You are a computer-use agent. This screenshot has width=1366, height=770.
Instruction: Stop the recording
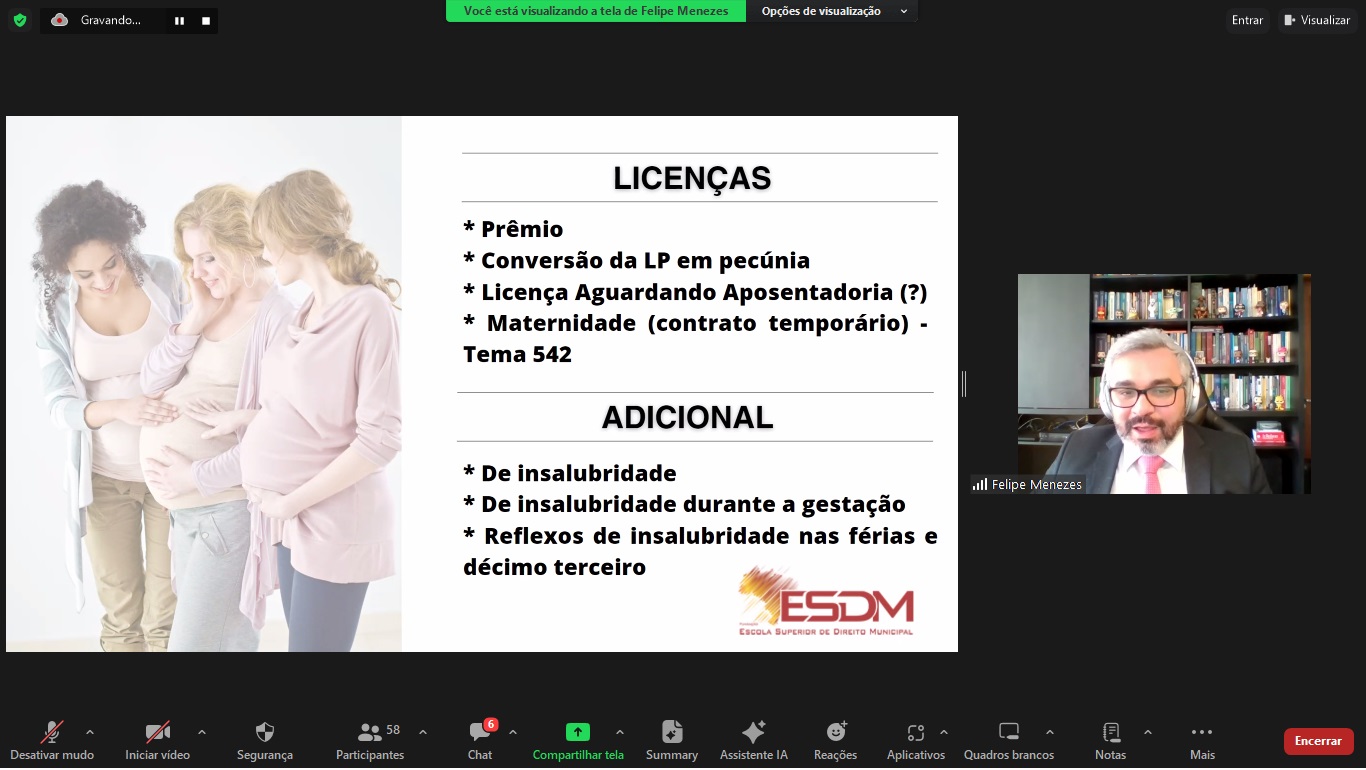[x=206, y=20]
